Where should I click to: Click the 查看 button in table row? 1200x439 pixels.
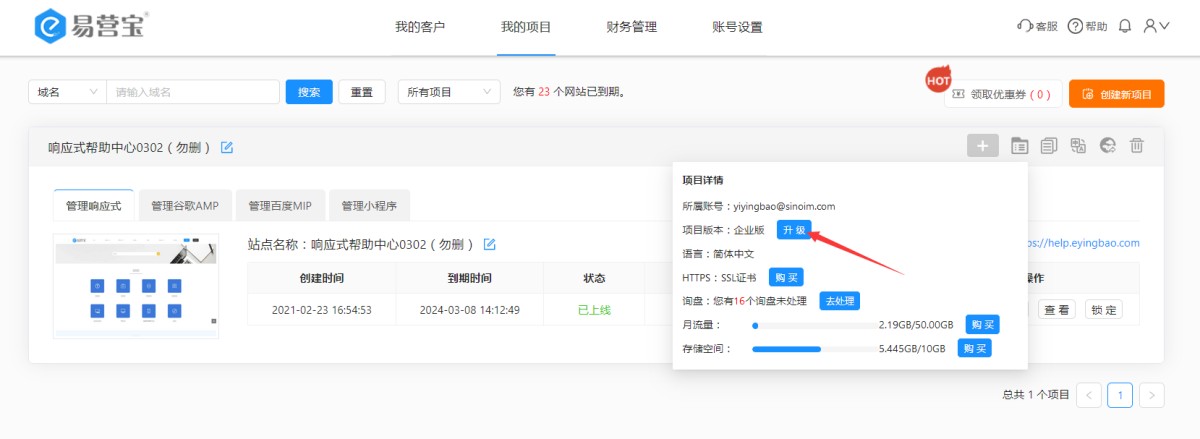(x=1057, y=310)
